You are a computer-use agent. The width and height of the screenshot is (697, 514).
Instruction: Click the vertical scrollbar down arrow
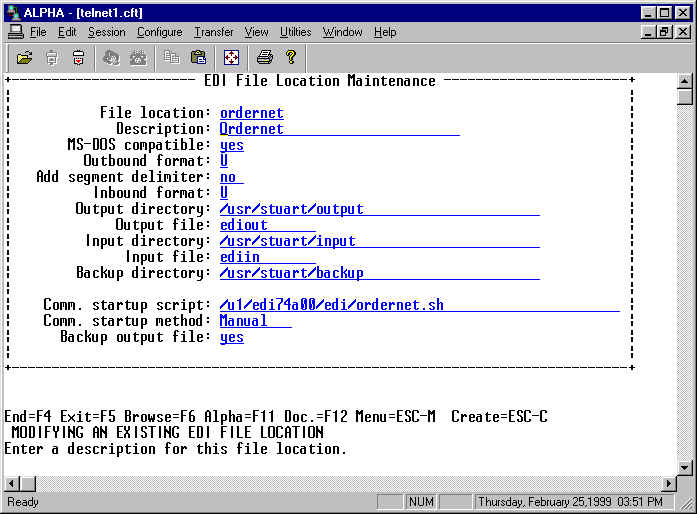(x=685, y=467)
